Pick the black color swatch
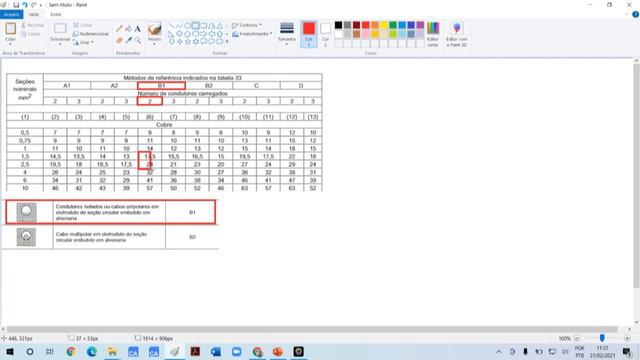 [338, 25]
